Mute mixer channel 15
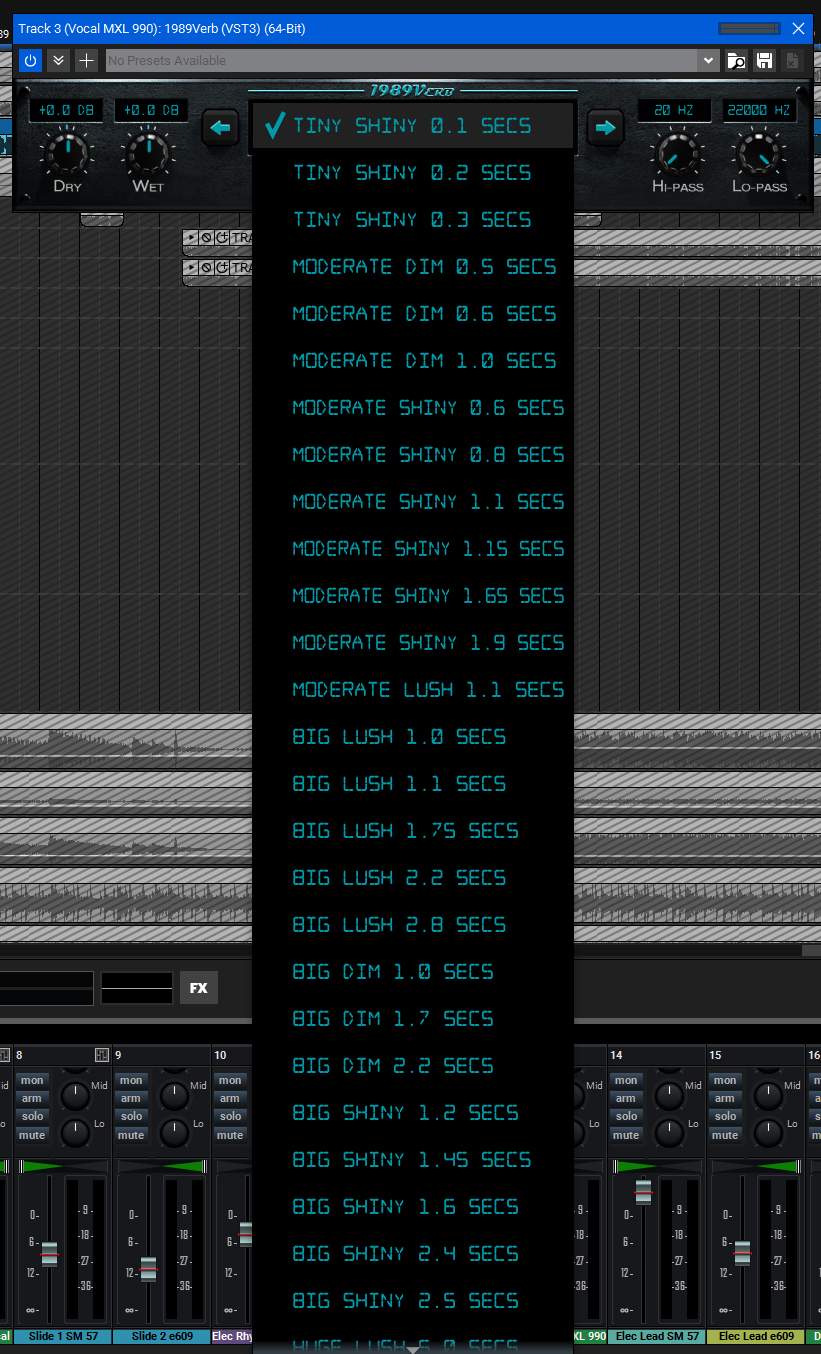The image size is (821, 1354). (725, 1135)
